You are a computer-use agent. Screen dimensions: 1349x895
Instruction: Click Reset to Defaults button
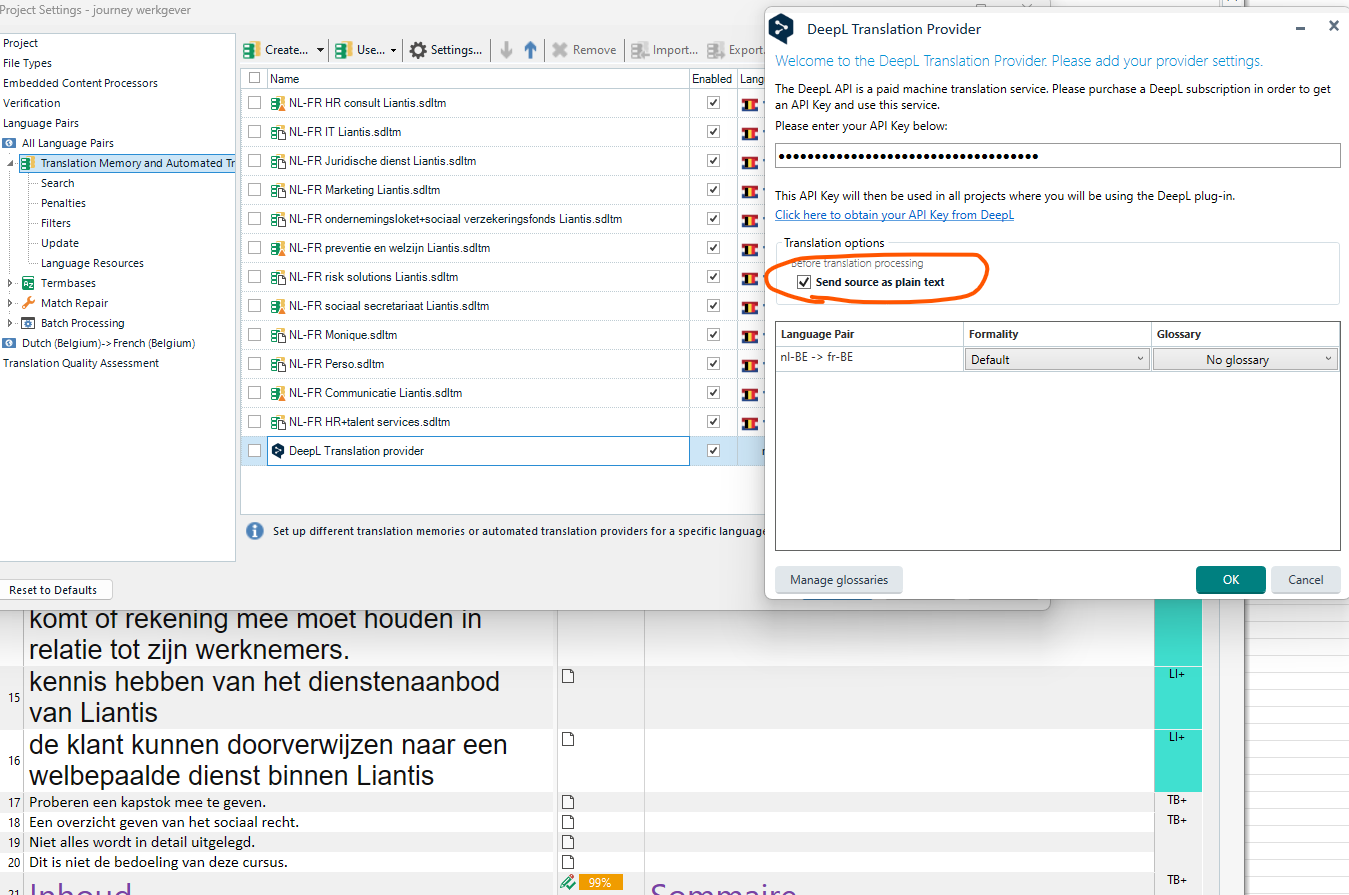pos(54,590)
